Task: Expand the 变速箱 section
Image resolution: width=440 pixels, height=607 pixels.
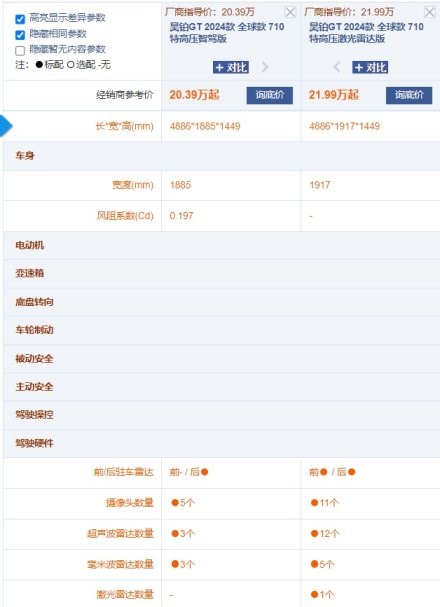Action: (221, 273)
